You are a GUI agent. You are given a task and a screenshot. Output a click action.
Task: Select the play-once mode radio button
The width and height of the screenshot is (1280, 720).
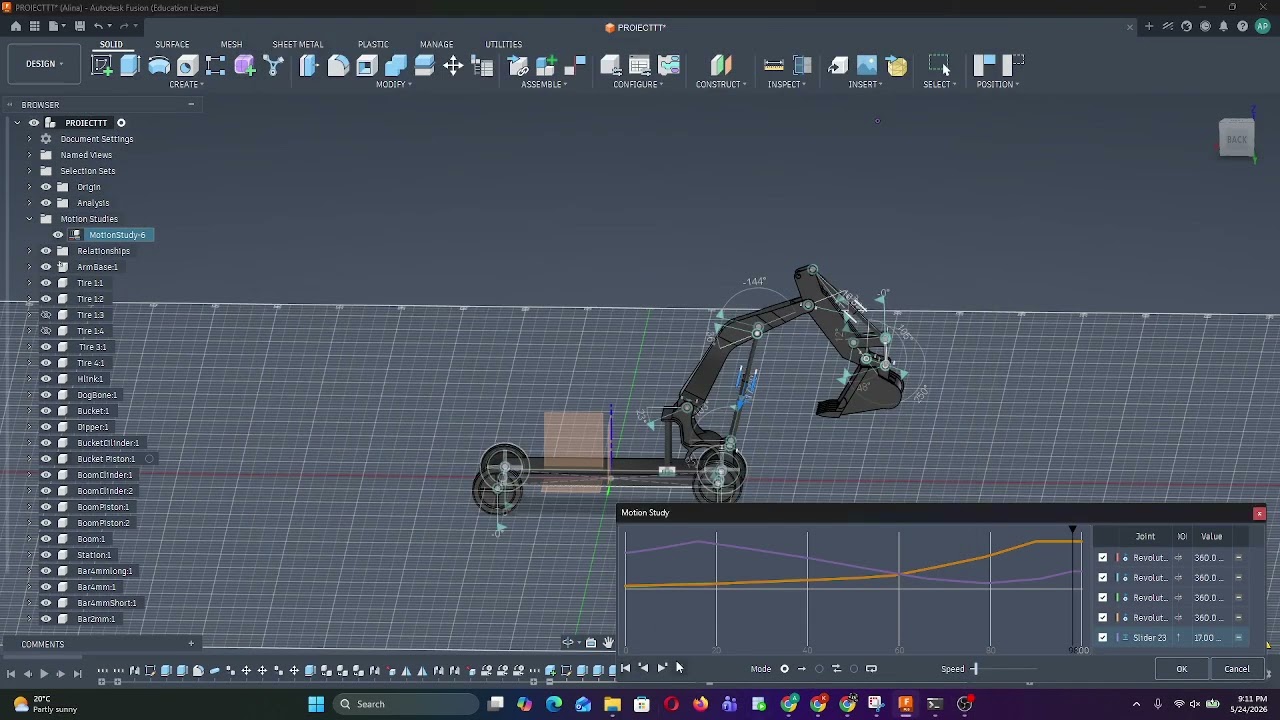[784, 669]
